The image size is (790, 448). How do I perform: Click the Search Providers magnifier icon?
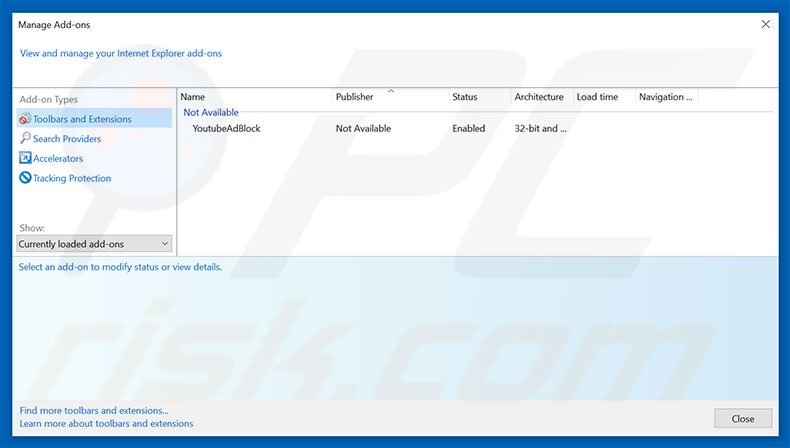[25, 139]
